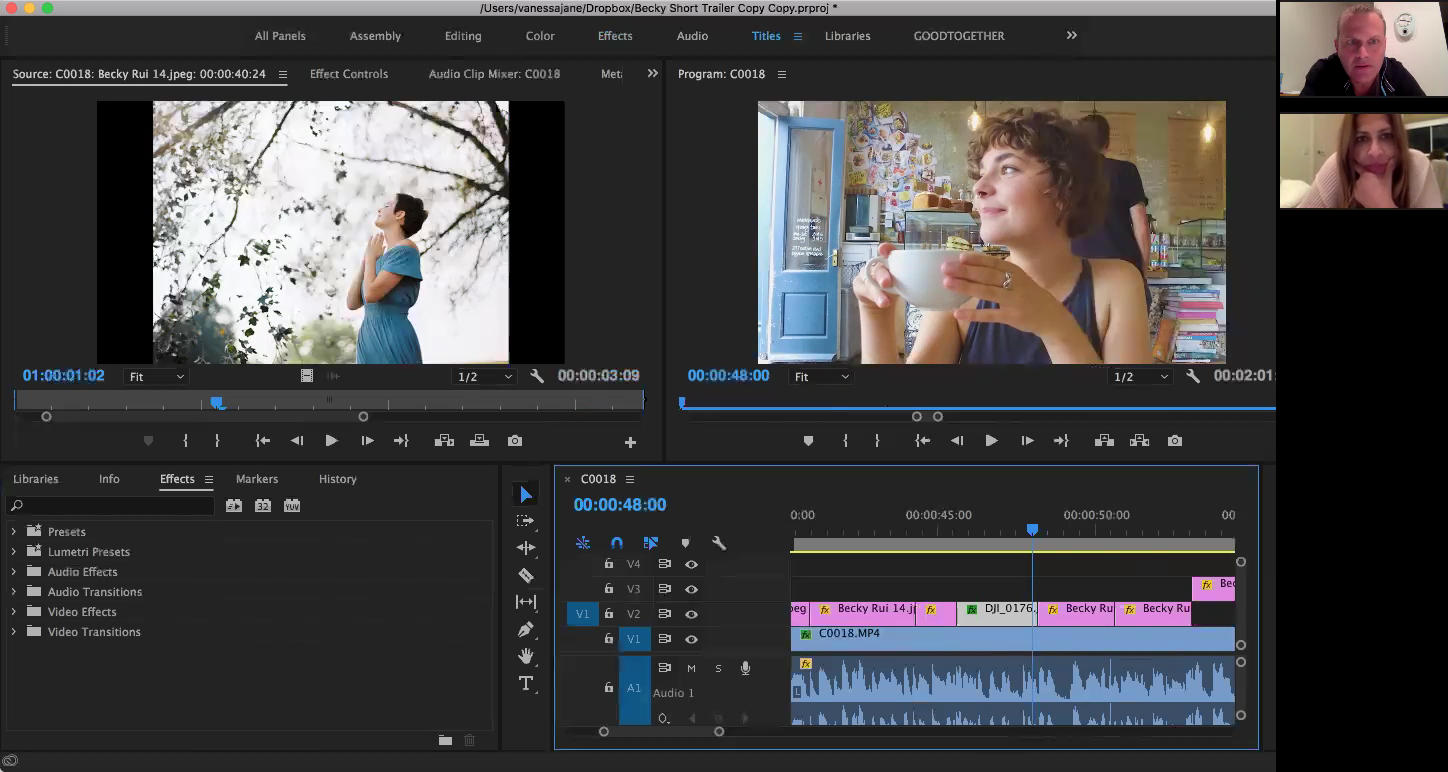Open the Program monitor Fit zoom dropdown

click(x=821, y=377)
